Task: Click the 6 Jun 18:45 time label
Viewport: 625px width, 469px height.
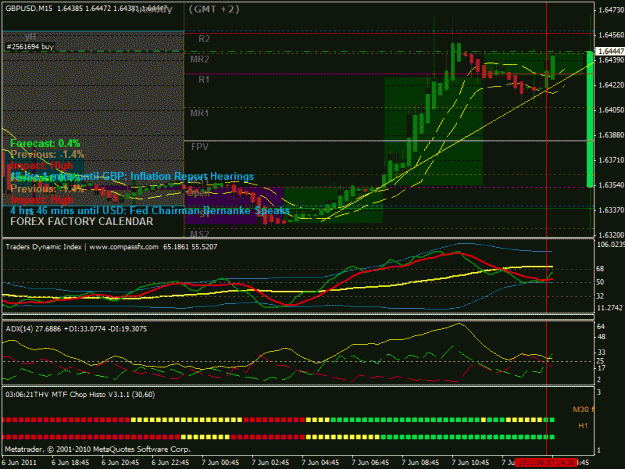Action: click(x=70, y=463)
